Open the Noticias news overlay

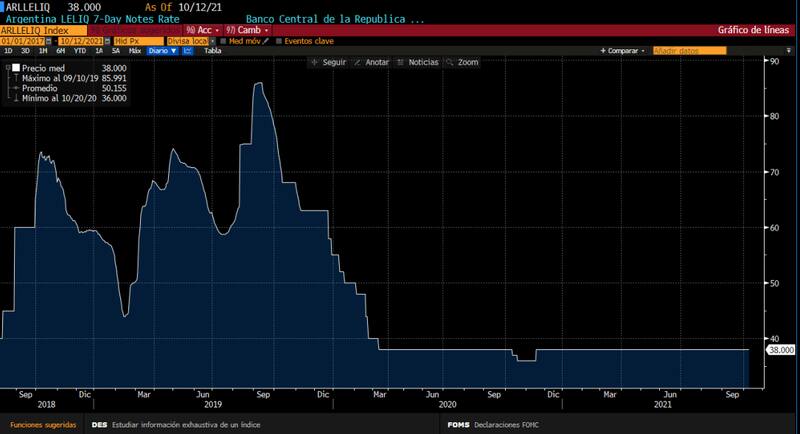coord(418,62)
